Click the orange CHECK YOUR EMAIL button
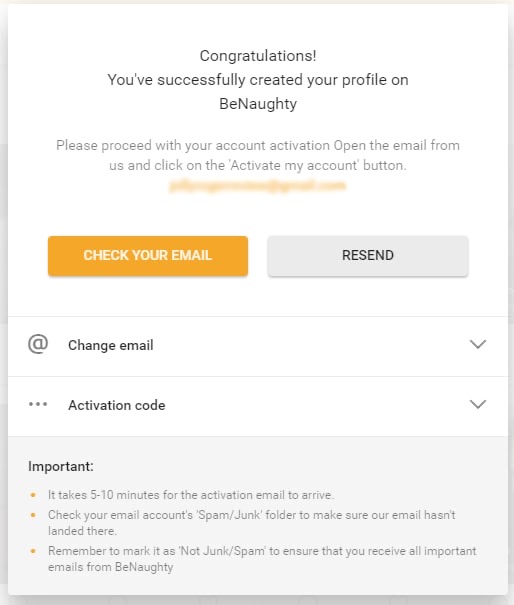514x605 pixels. click(148, 256)
